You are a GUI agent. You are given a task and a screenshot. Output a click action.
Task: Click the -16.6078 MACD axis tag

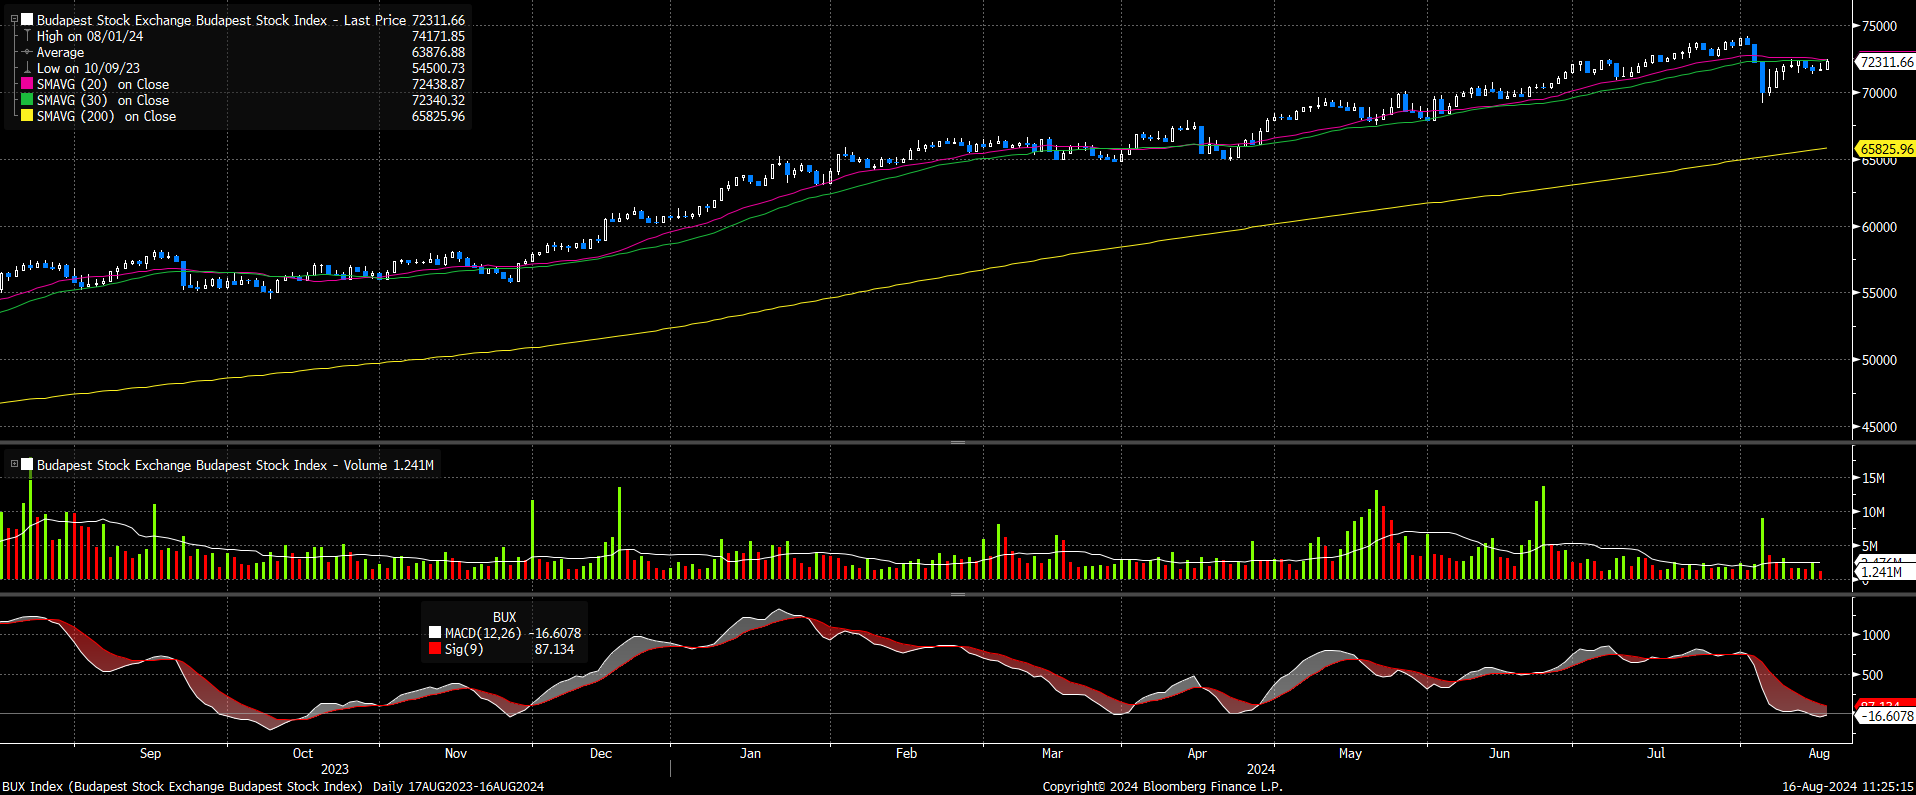point(1886,716)
